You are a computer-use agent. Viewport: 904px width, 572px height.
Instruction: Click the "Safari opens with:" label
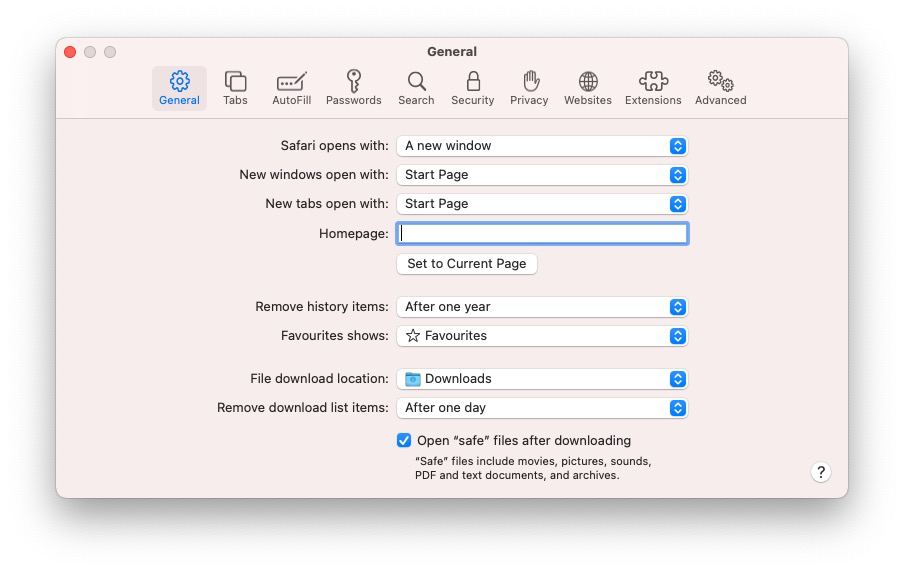click(x=334, y=146)
